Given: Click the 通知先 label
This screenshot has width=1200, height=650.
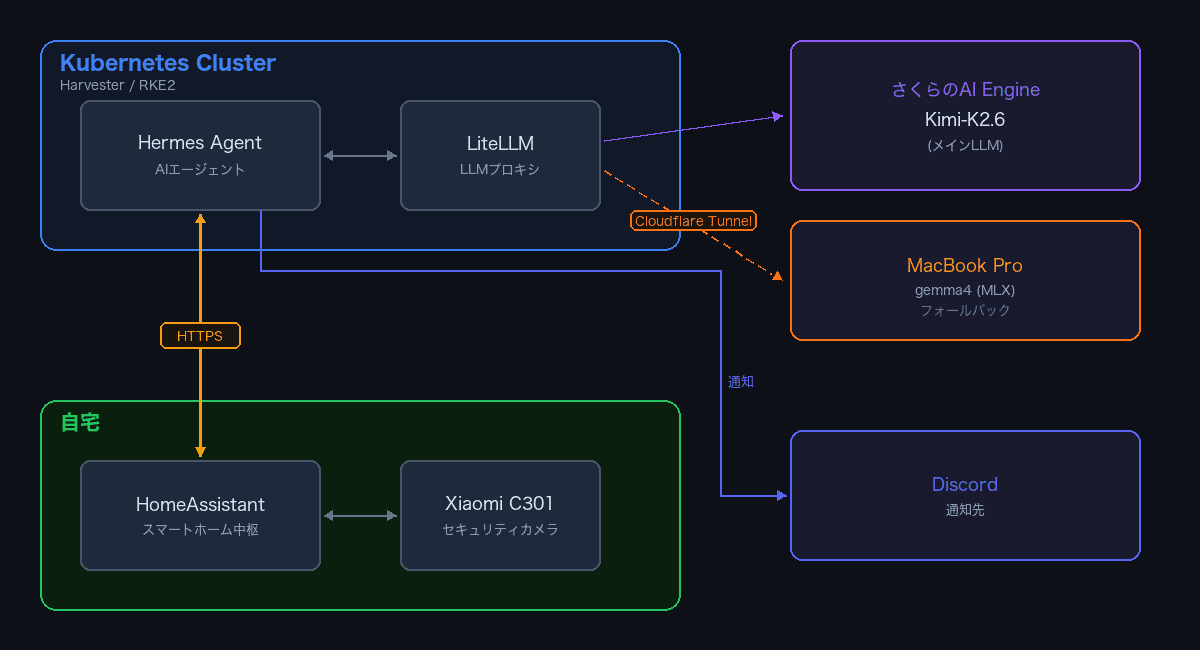Looking at the screenshot, I should tap(965, 510).
